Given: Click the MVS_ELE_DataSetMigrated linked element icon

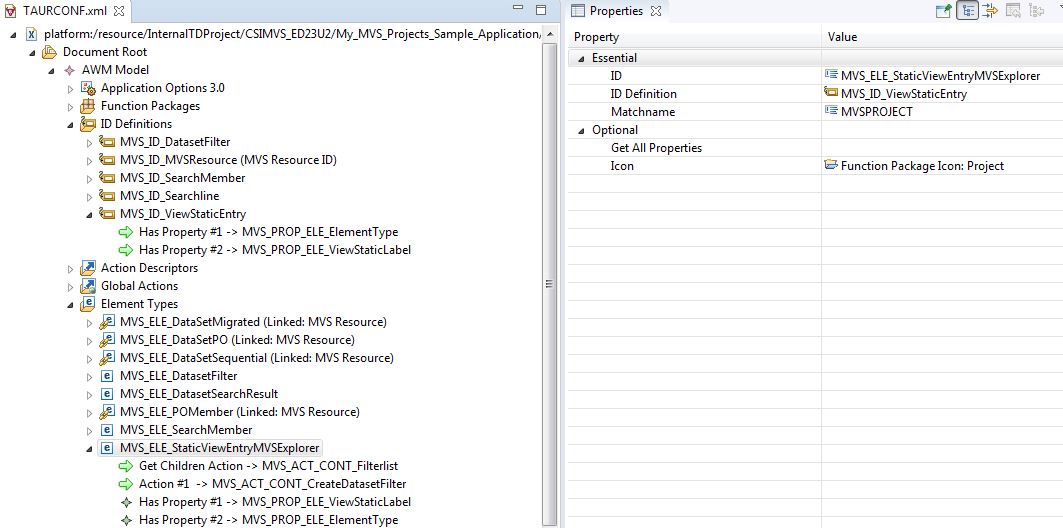Looking at the screenshot, I should (x=107, y=322).
